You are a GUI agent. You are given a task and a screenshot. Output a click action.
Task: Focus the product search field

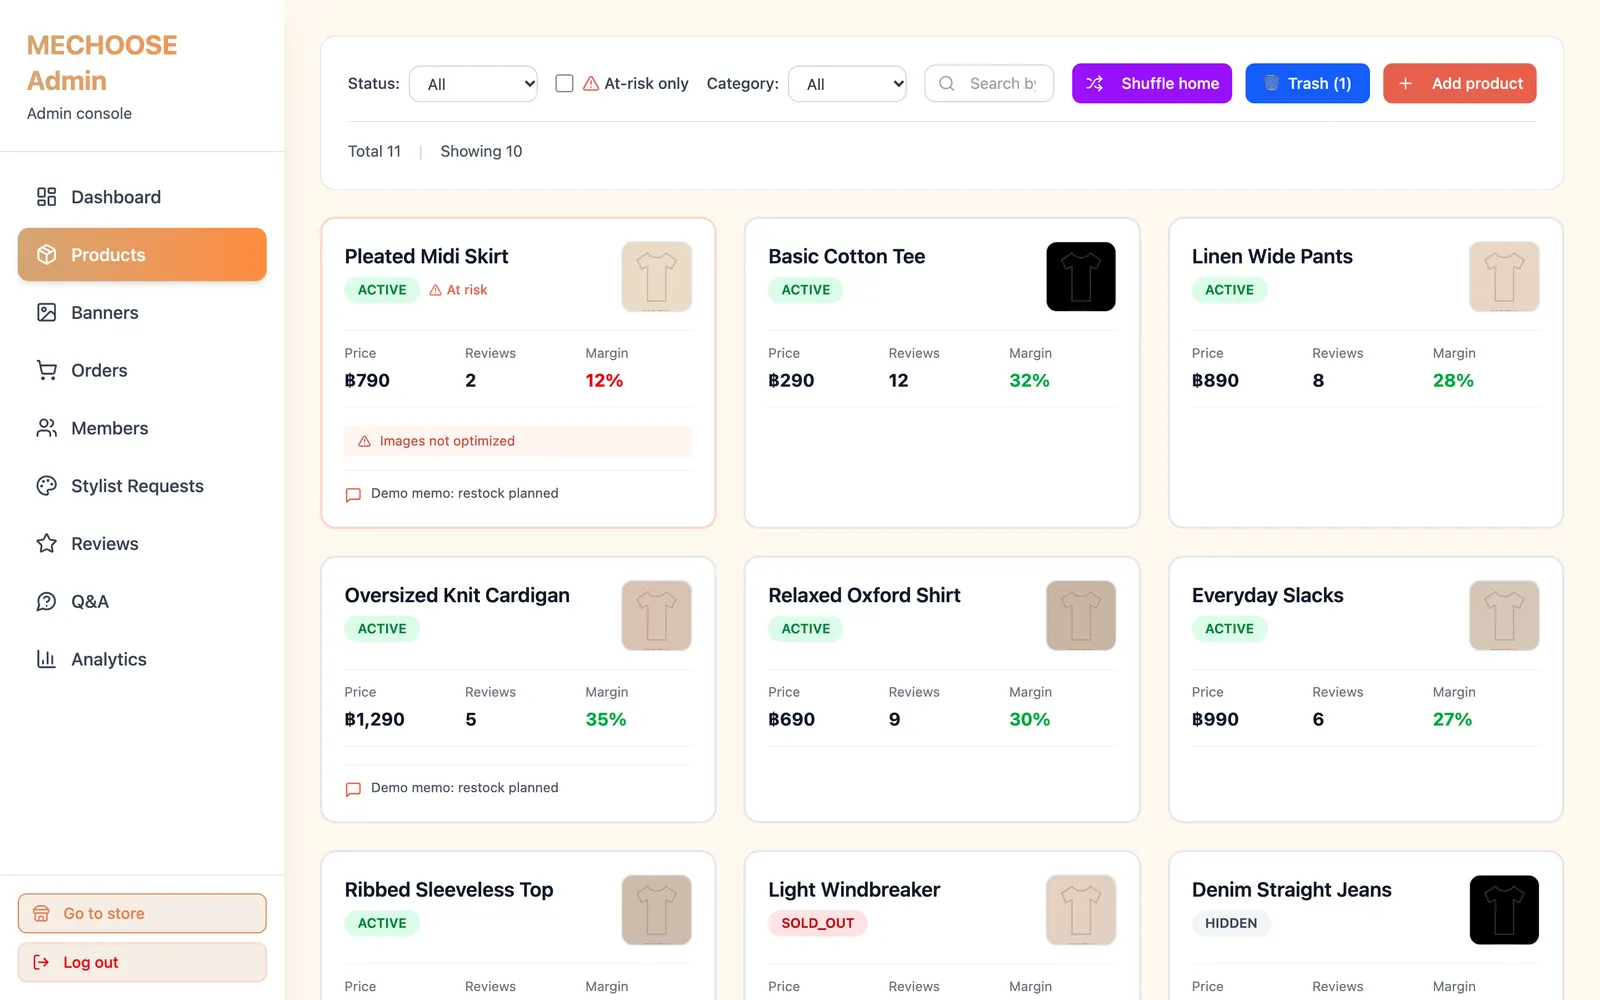[989, 83]
